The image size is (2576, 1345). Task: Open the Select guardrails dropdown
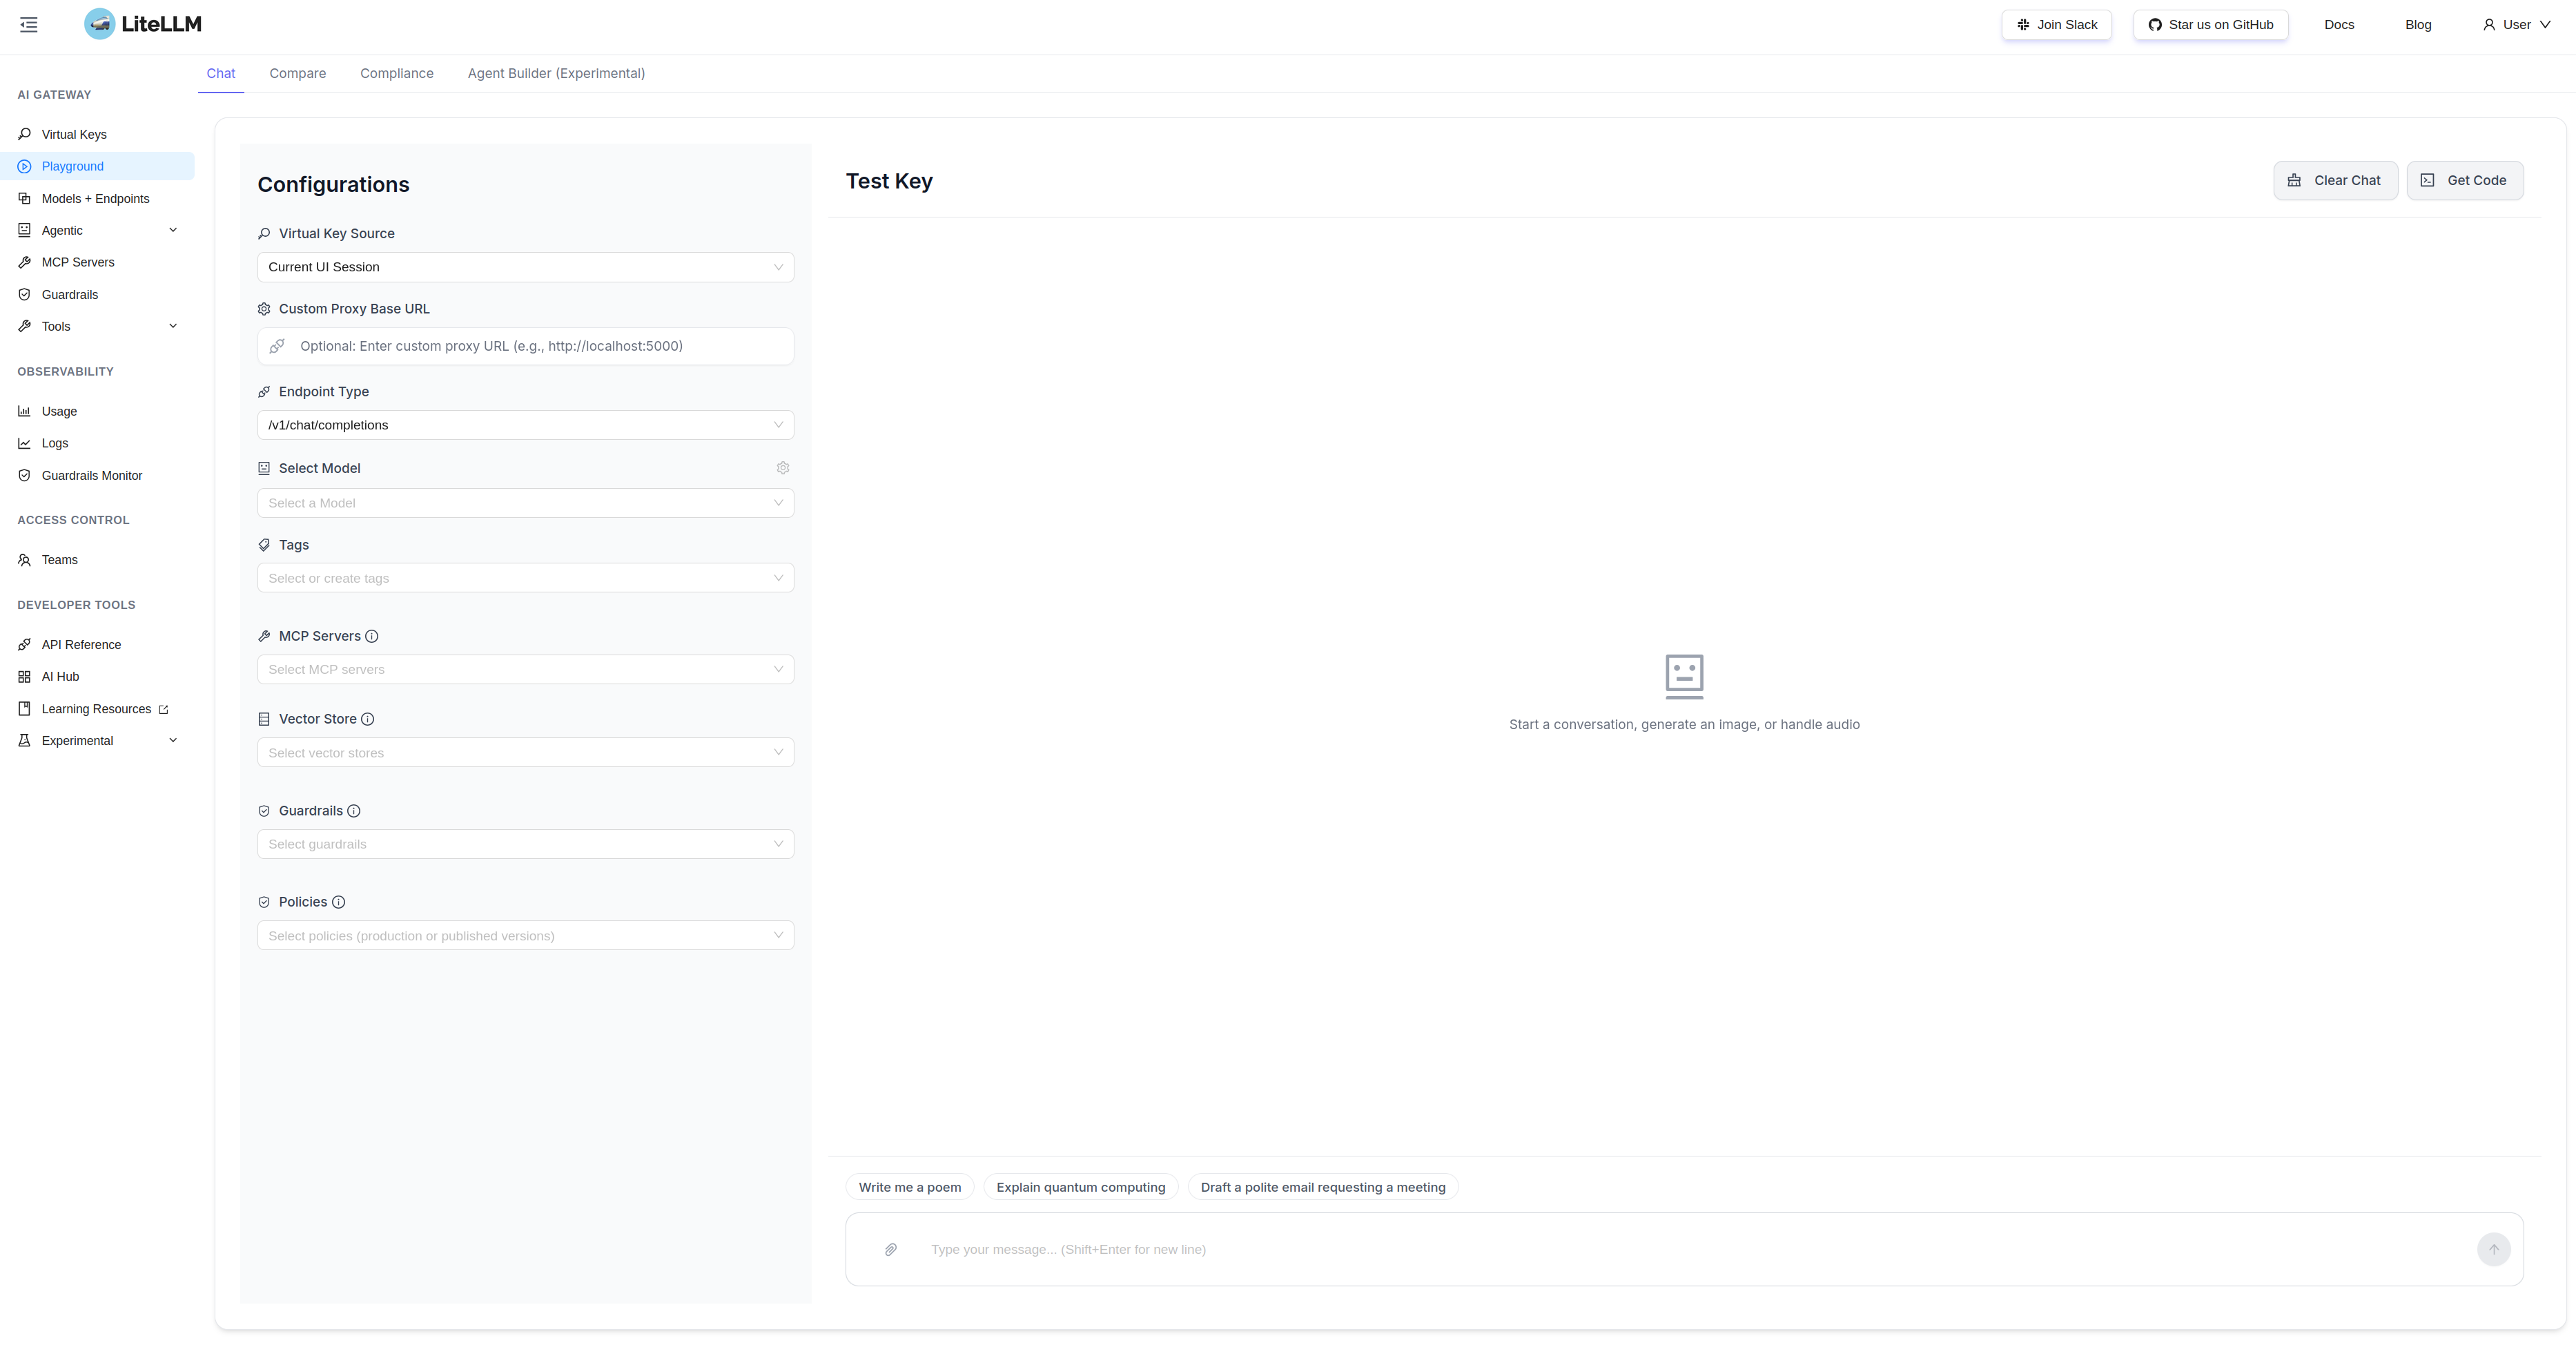tap(525, 844)
